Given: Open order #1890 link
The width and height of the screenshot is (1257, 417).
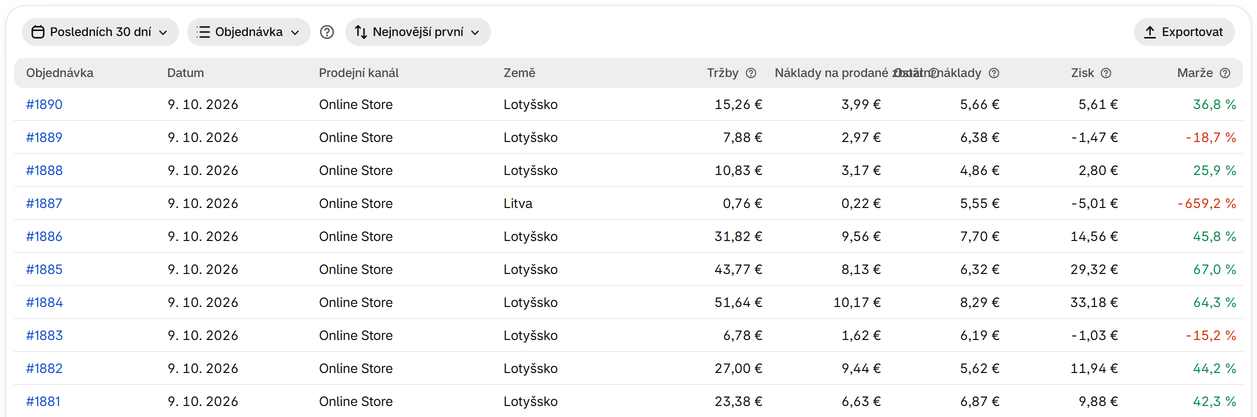Looking at the screenshot, I should point(44,104).
